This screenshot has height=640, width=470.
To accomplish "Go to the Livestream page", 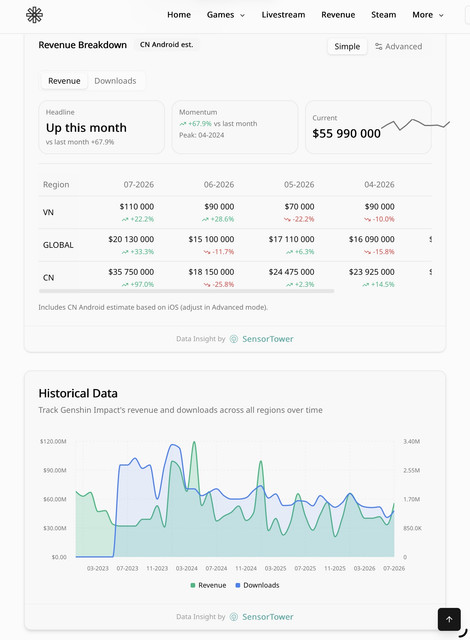I will [283, 15].
